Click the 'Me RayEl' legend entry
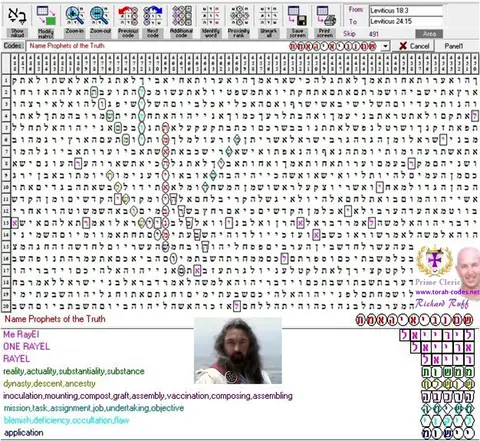 coord(21,334)
